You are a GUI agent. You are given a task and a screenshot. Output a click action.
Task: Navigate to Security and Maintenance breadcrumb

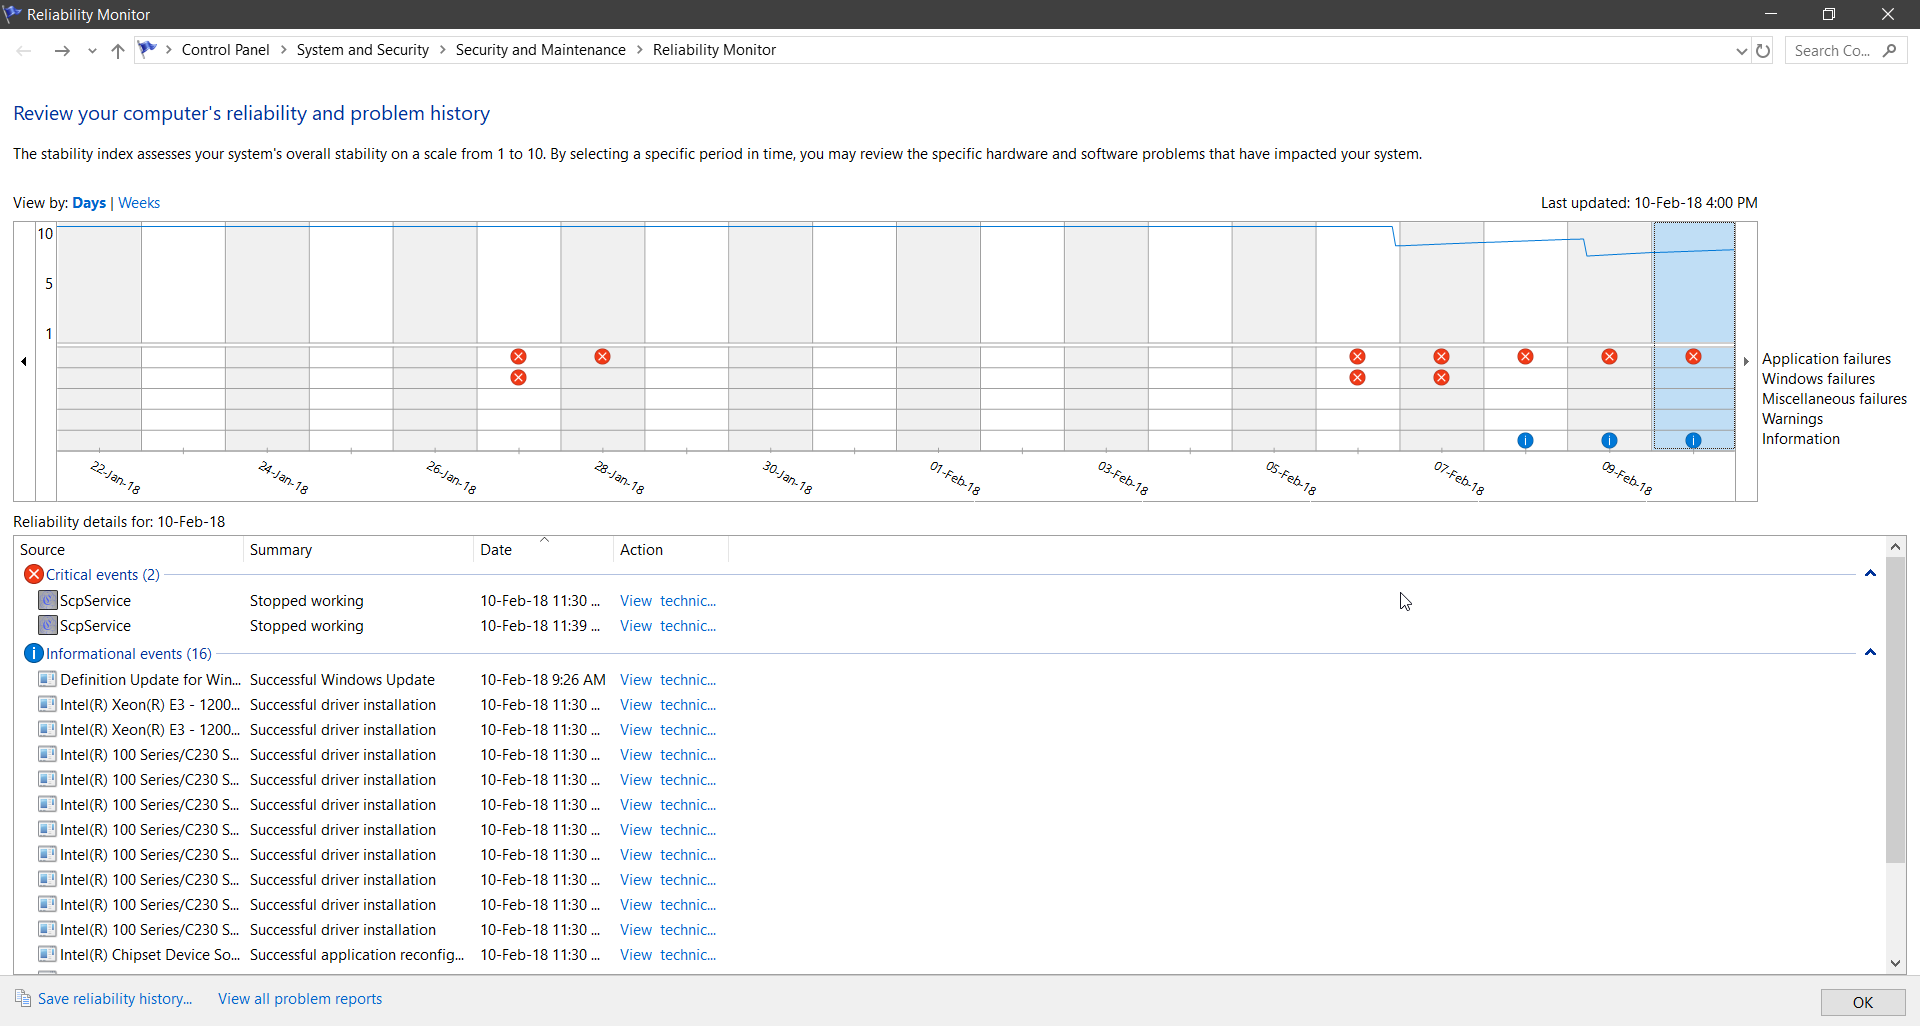(x=541, y=50)
